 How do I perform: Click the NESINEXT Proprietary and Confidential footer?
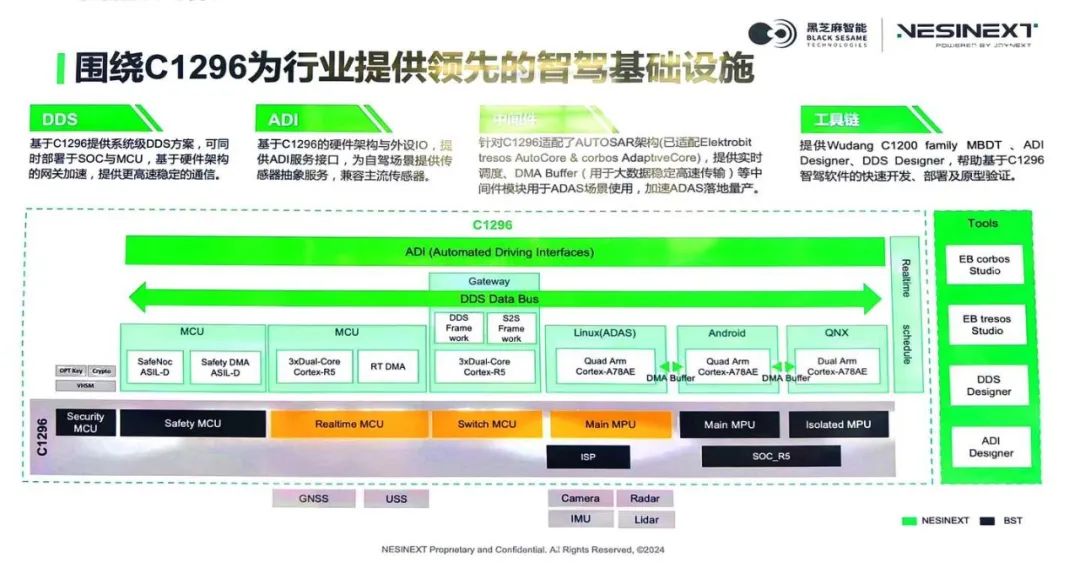coord(523,549)
